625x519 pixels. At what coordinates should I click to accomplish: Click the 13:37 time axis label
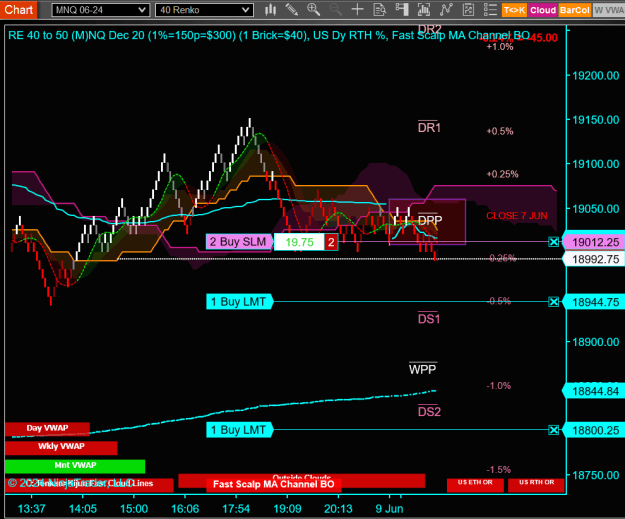pyautogui.click(x=31, y=509)
